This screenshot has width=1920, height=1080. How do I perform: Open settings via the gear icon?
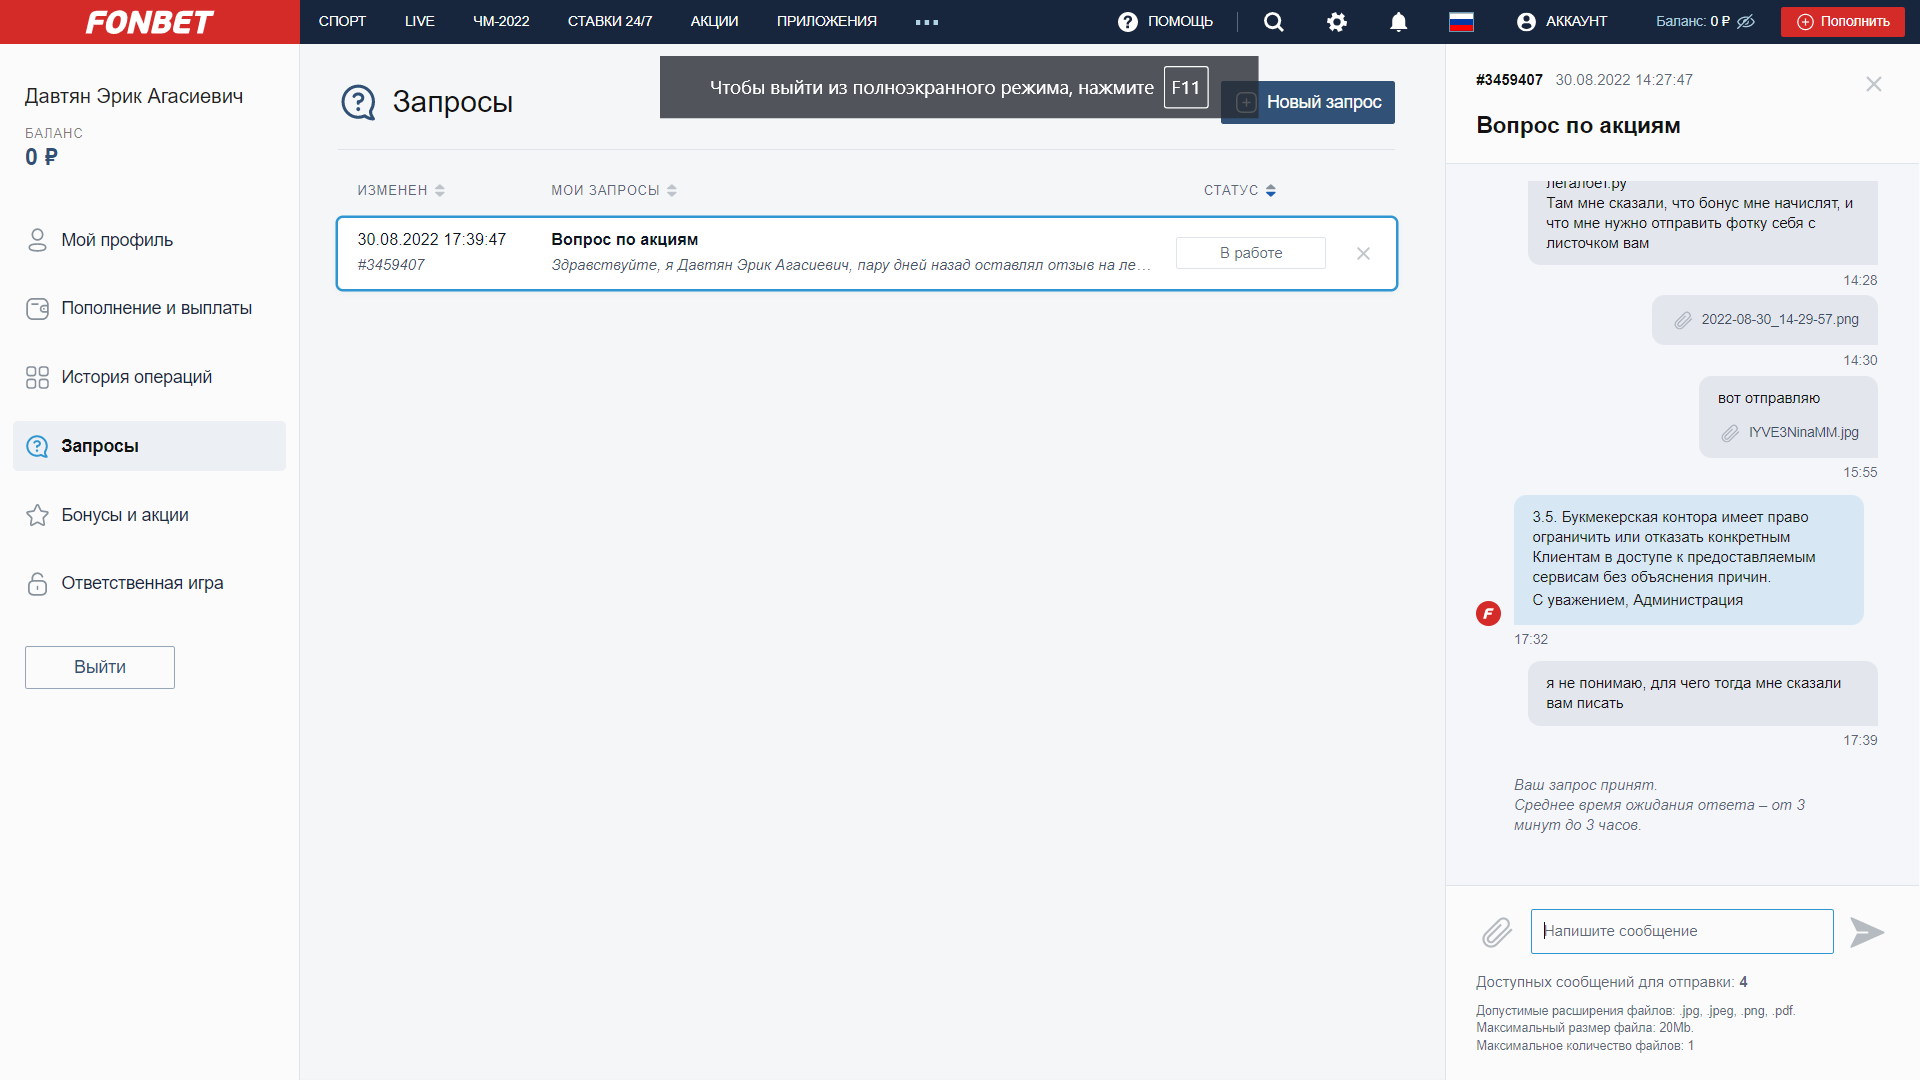(x=1337, y=22)
